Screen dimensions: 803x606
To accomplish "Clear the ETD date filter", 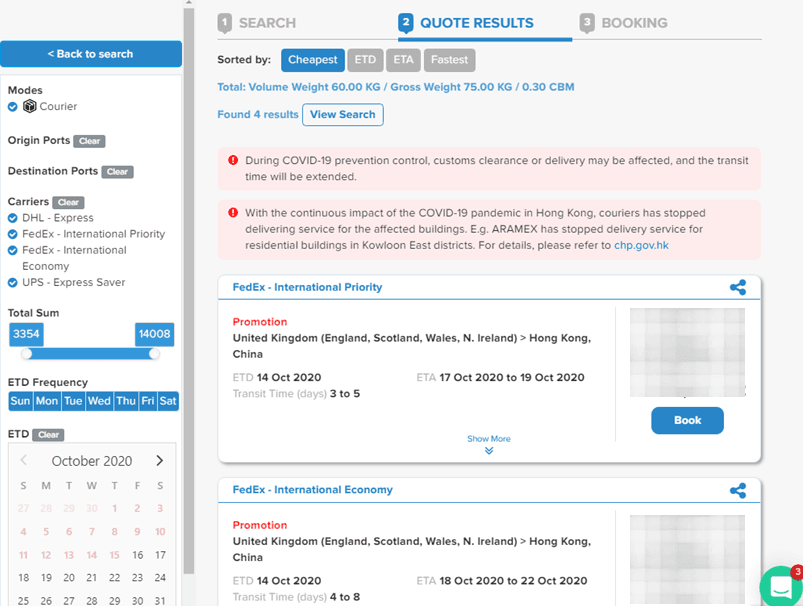I will (x=48, y=435).
